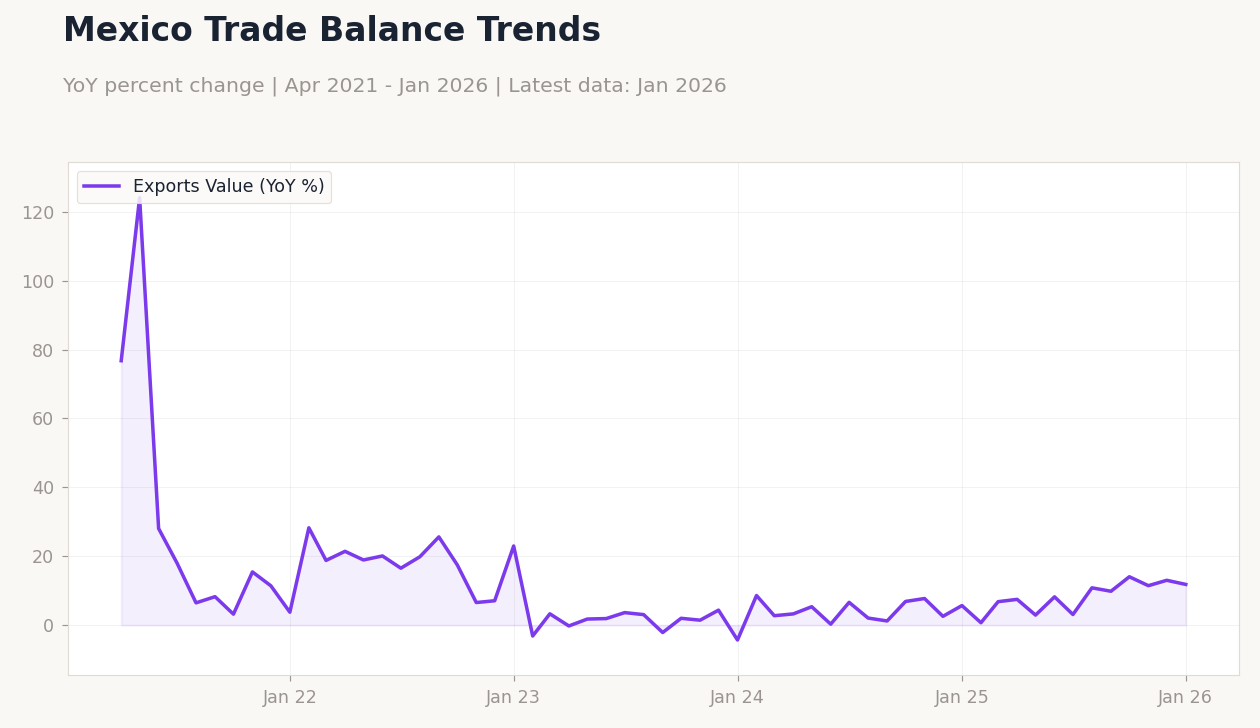Click the x-axis label 'Jan 24'

tap(738, 698)
